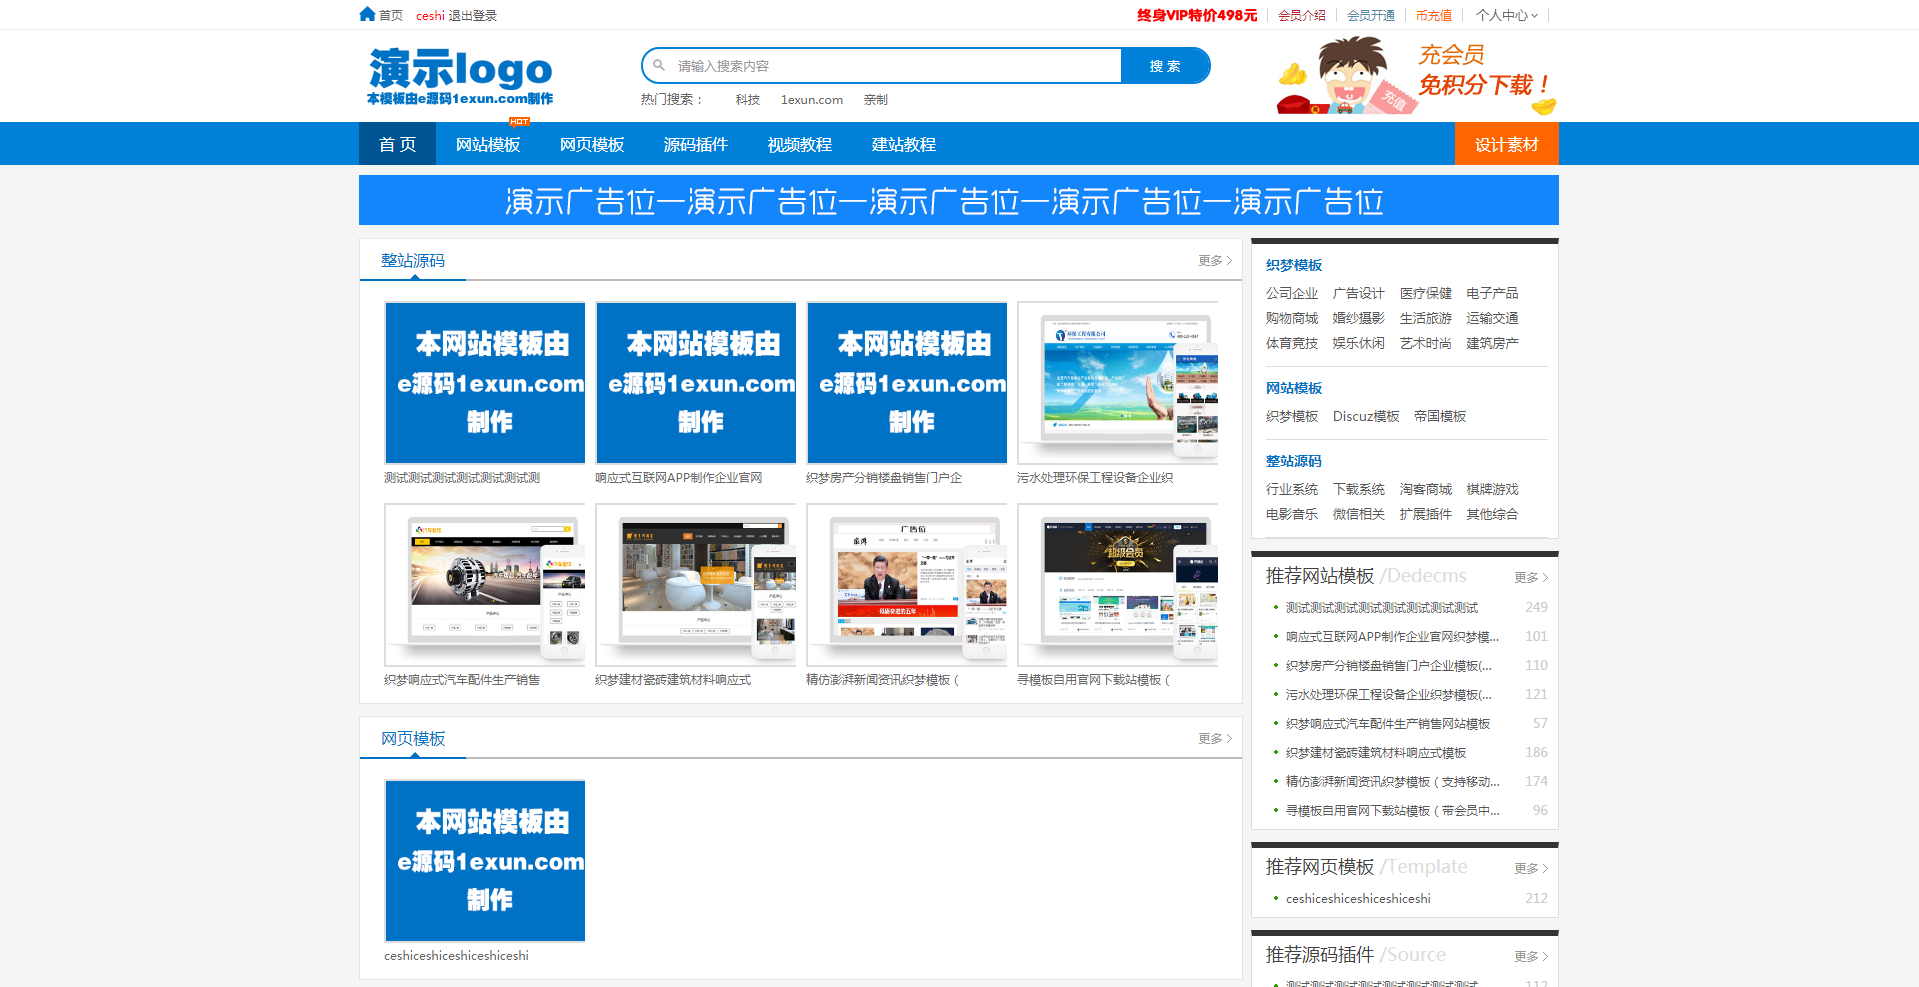Click the 演示logo site logo
This screenshot has width=1919, height=987.
(460, 76)
